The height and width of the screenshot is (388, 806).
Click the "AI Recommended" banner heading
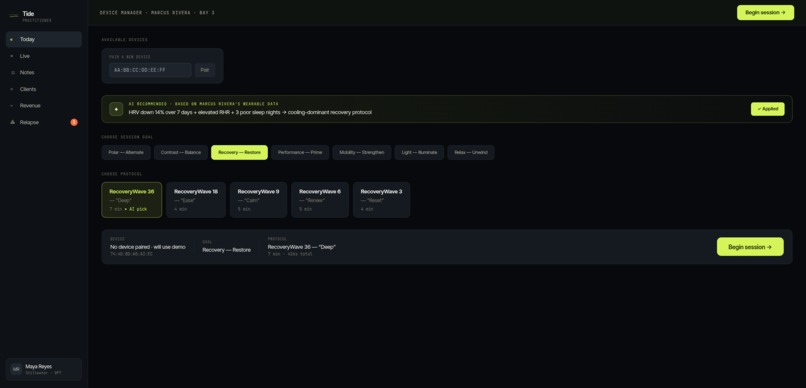point(204,104)
